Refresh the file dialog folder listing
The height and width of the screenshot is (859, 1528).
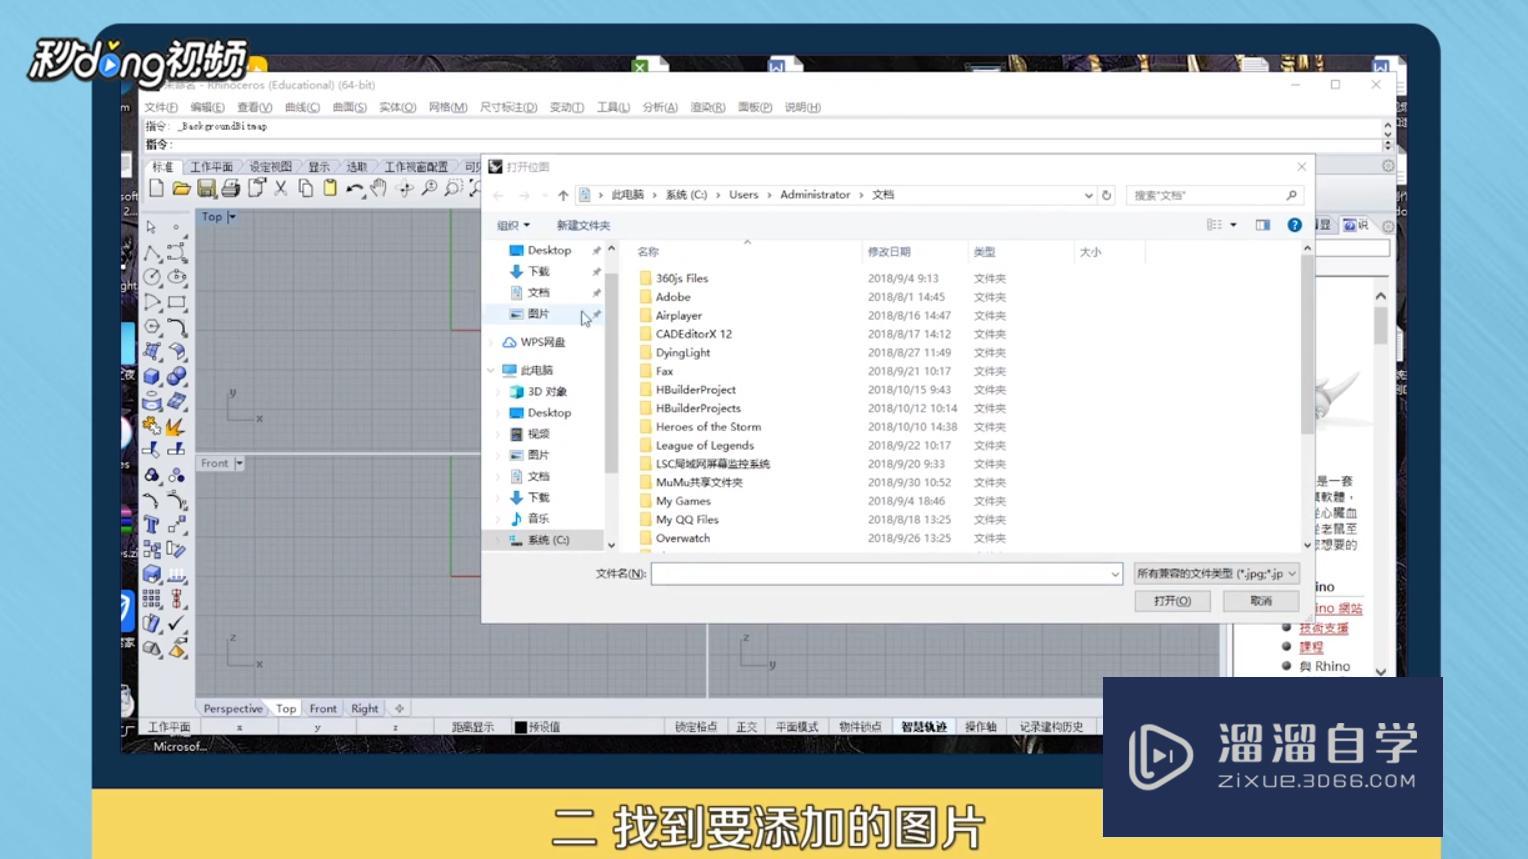click(1106, 195)
